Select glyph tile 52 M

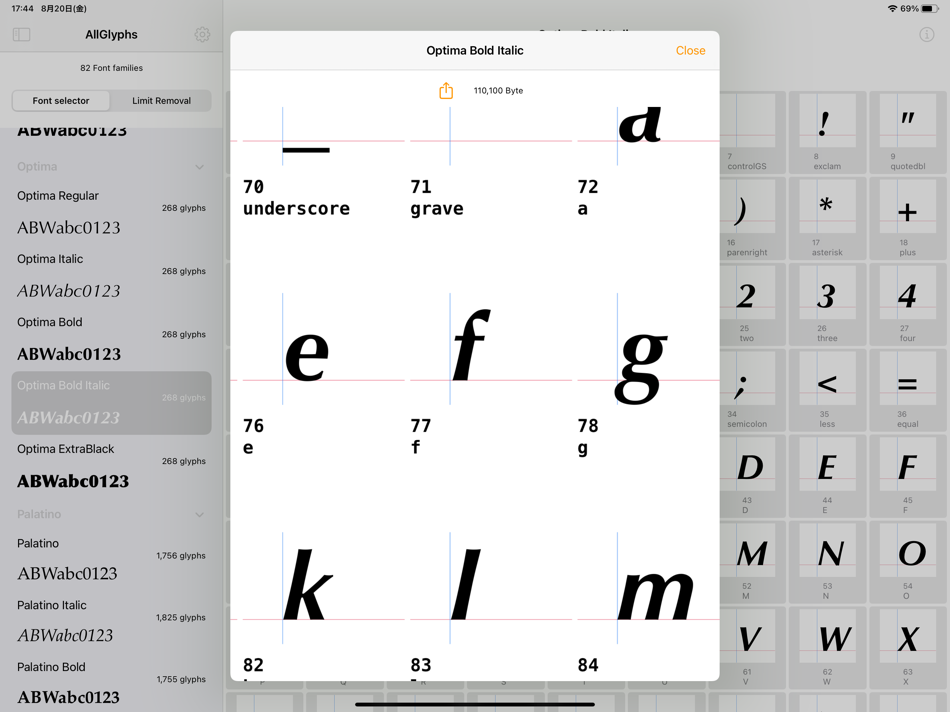(752, 562)
